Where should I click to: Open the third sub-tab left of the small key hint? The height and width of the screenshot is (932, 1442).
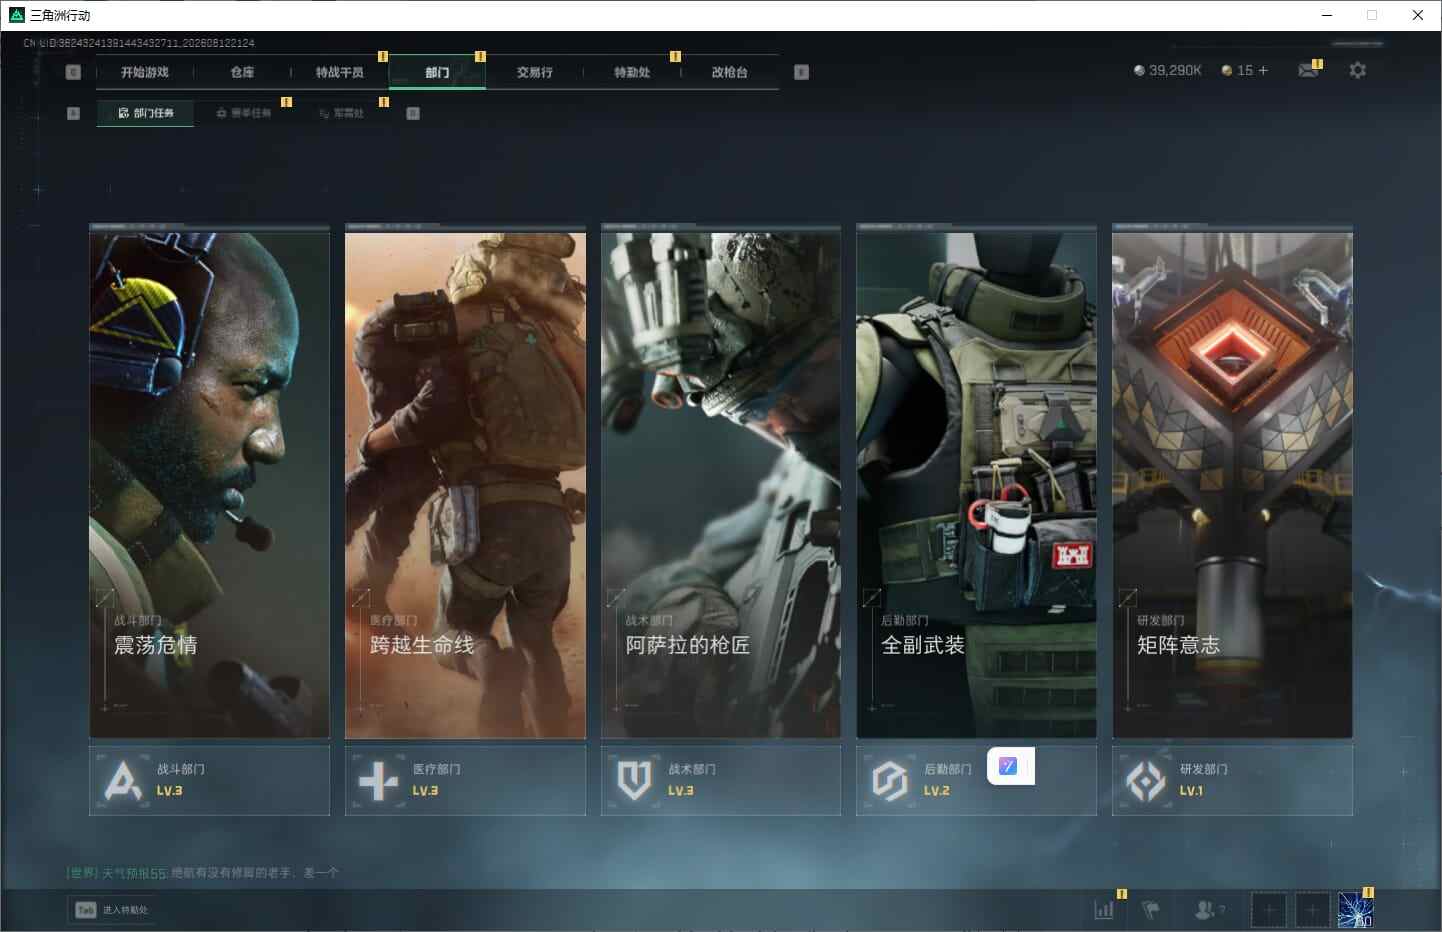coord(341,113)
